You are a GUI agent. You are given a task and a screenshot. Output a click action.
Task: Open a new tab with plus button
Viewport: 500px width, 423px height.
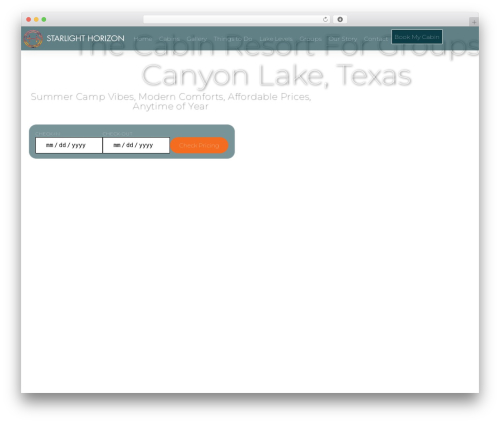[x=474, y=22]
